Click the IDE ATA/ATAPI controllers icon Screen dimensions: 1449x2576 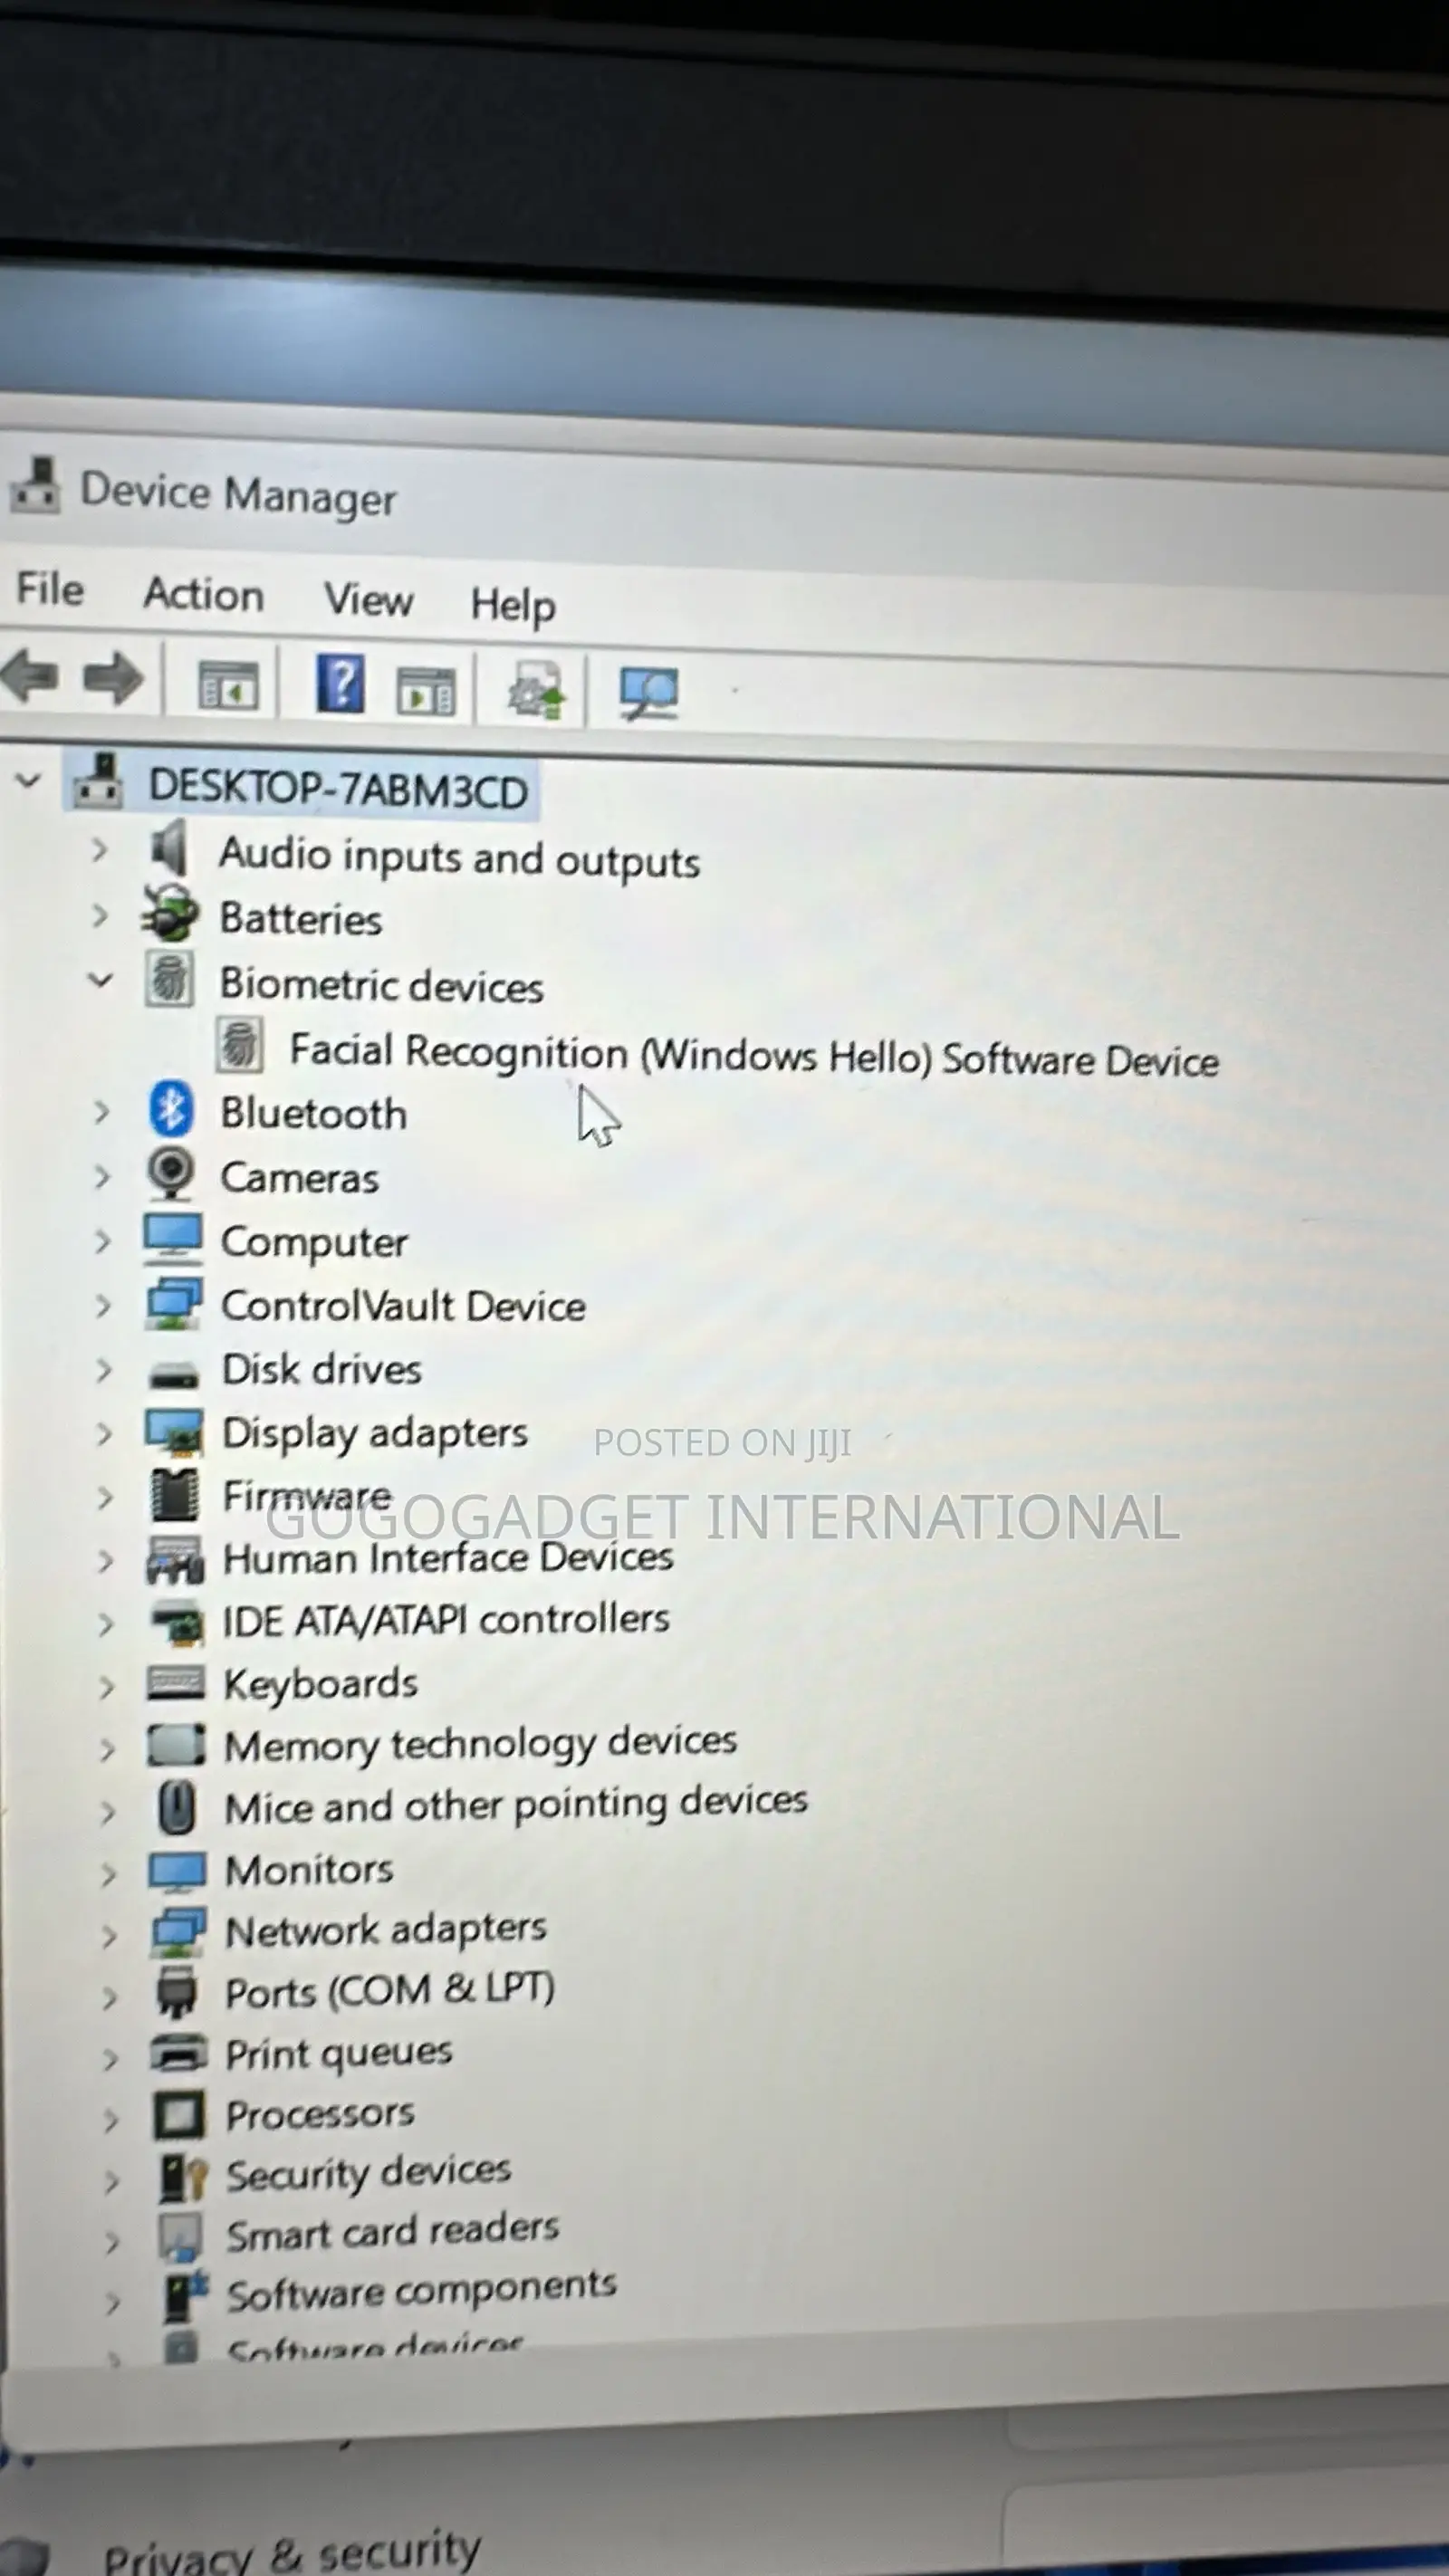(x=177, y=1623)
